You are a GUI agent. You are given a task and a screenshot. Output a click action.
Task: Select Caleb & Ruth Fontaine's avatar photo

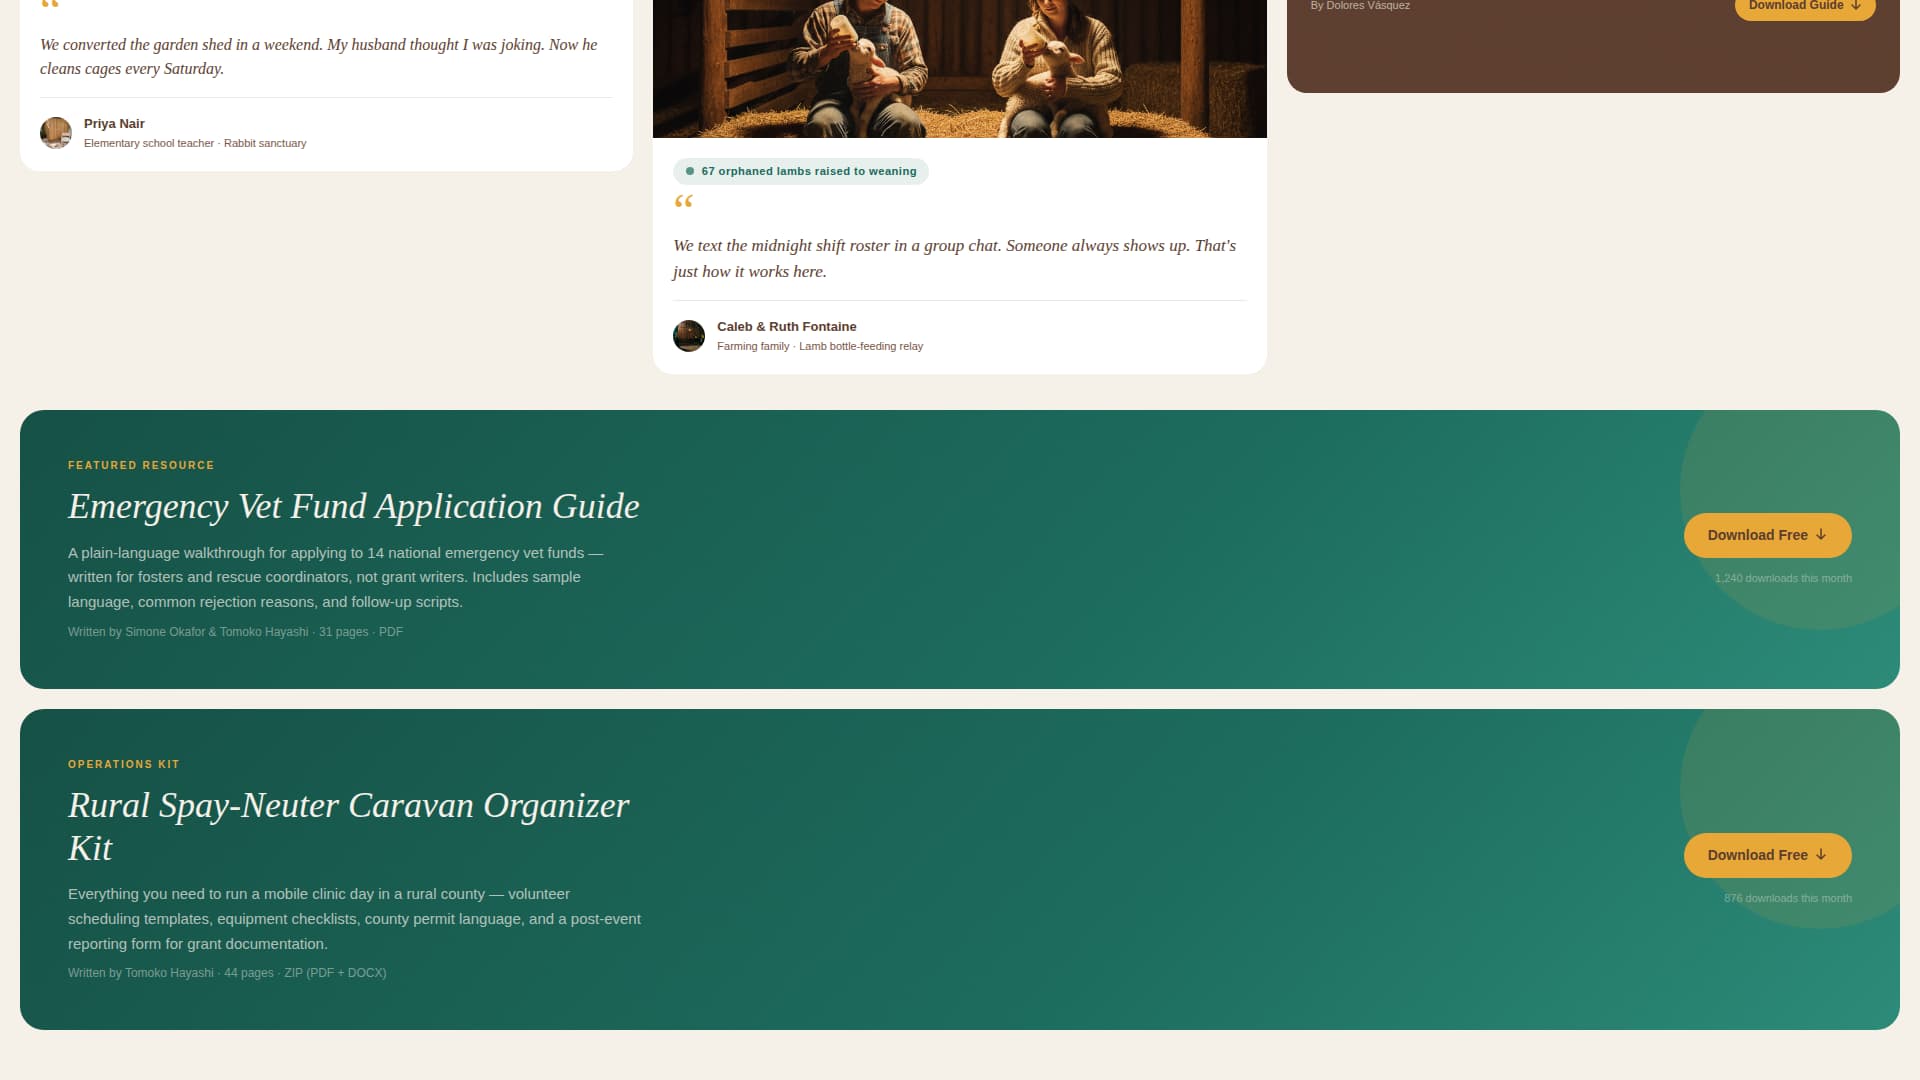(x=689, y=336)
